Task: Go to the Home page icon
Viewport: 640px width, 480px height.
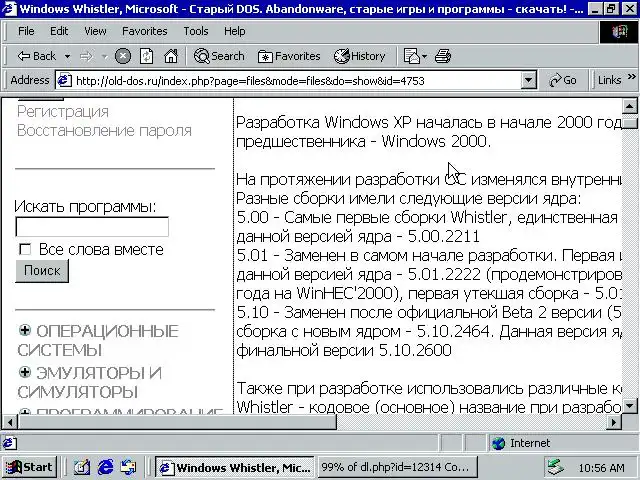Action: (171, 56)
